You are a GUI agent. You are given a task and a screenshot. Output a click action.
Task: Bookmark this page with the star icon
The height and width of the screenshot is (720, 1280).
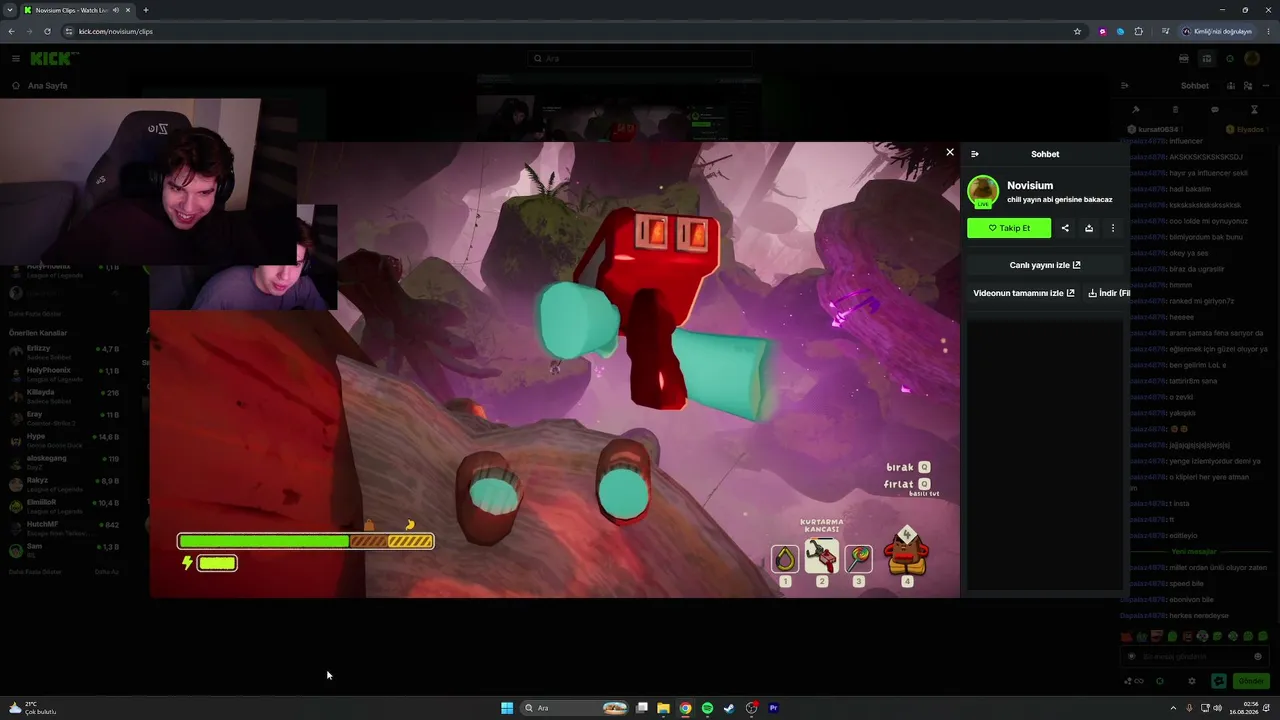pyautogui.click(x=1077, y=31)
